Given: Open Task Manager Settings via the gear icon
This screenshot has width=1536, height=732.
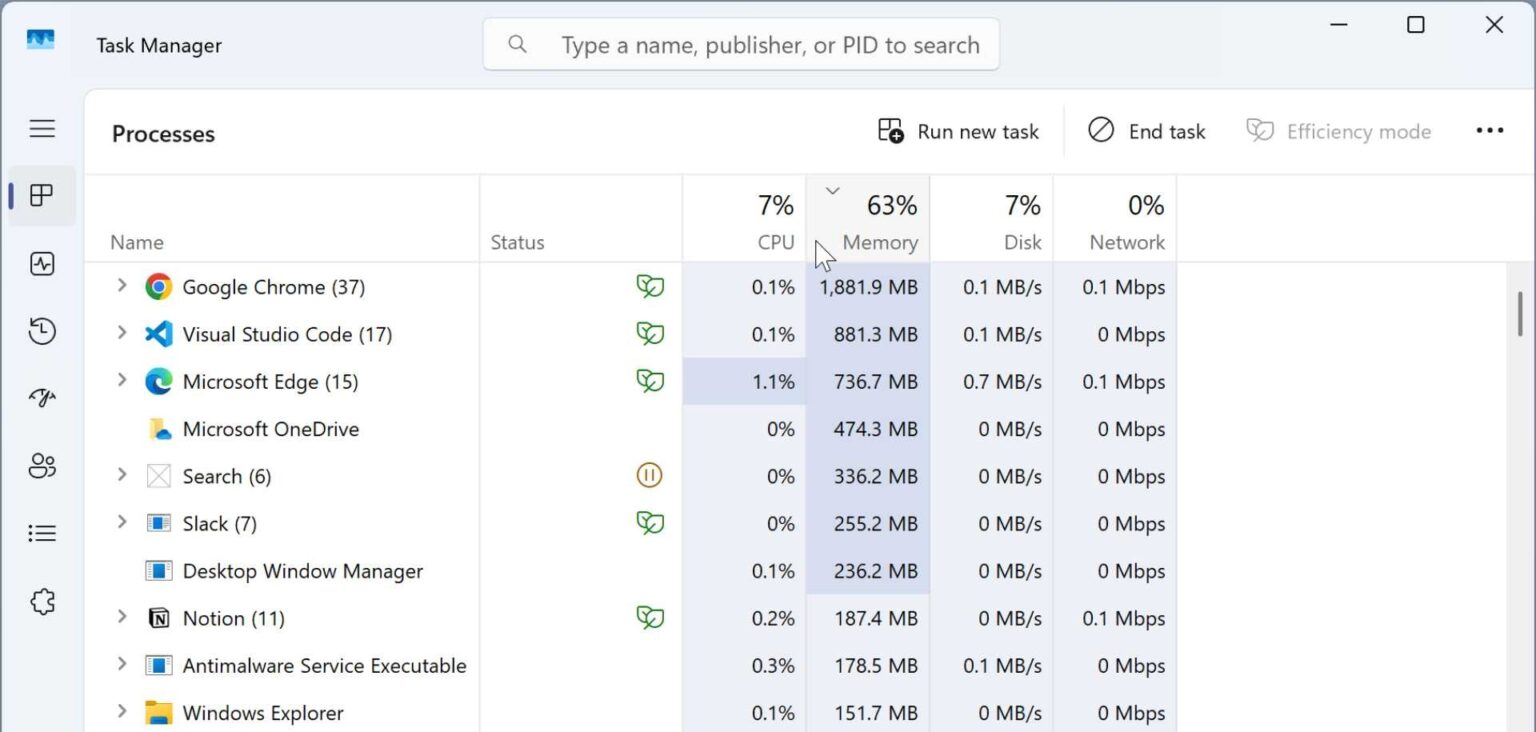Looking at the screenshot, I should (41, 601).
